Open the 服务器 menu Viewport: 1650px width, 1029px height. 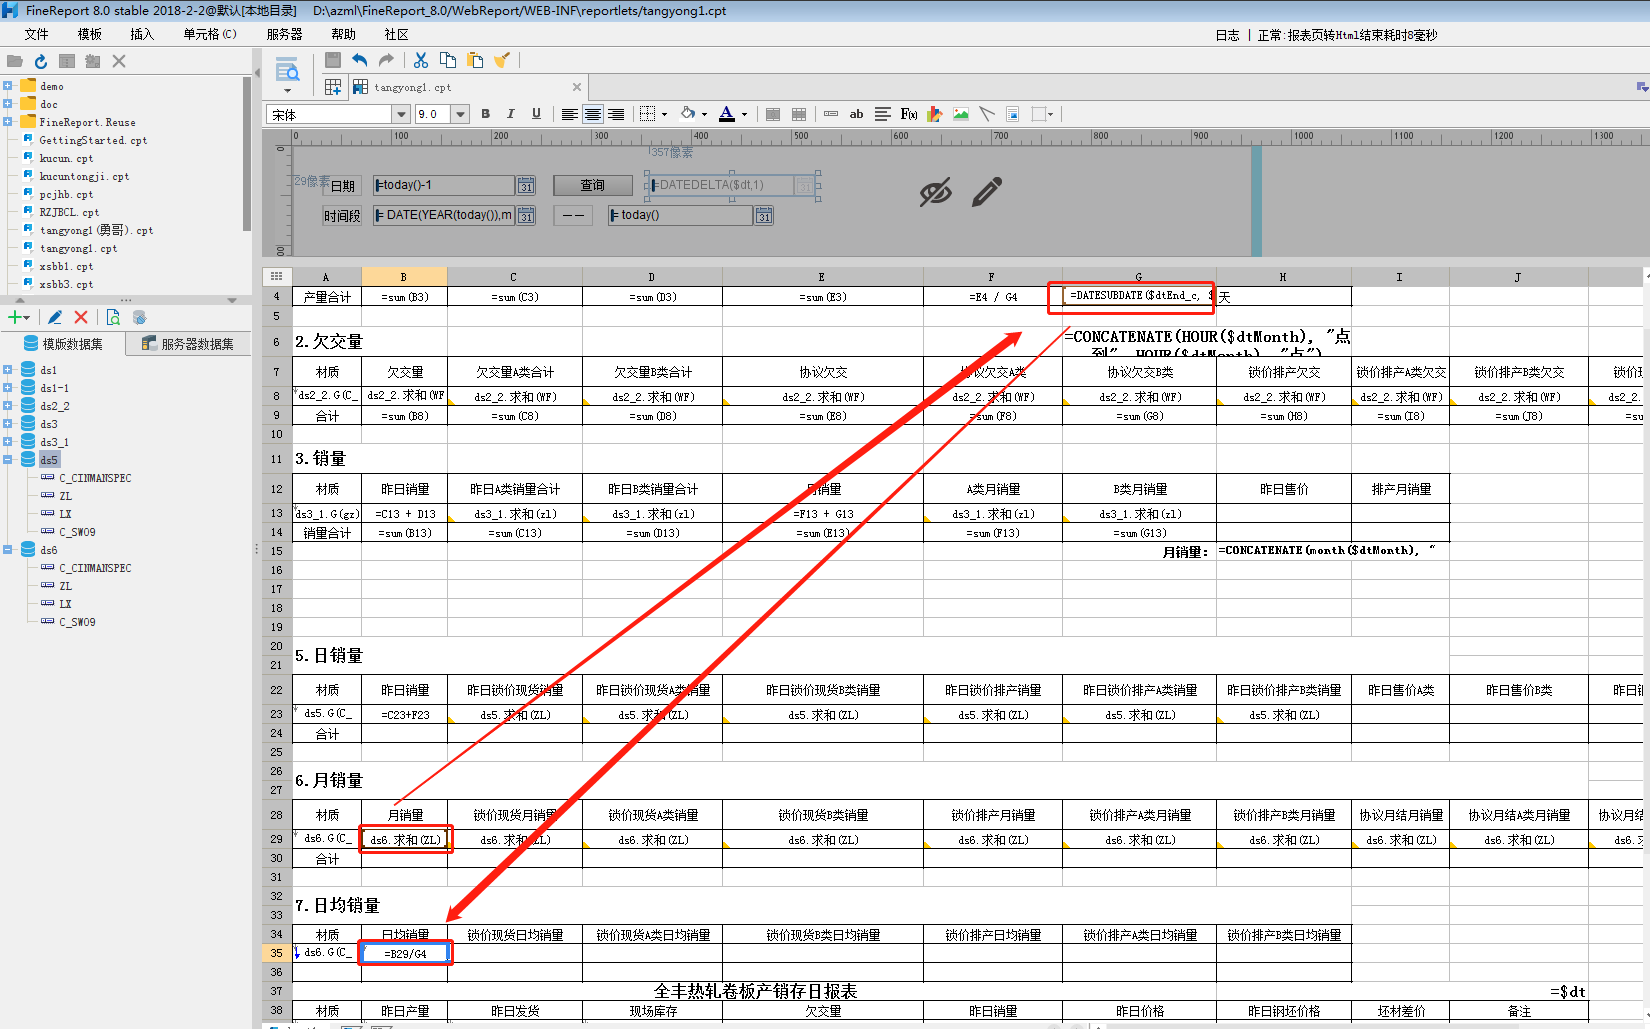pyautogui.click(x=284, y=34)
